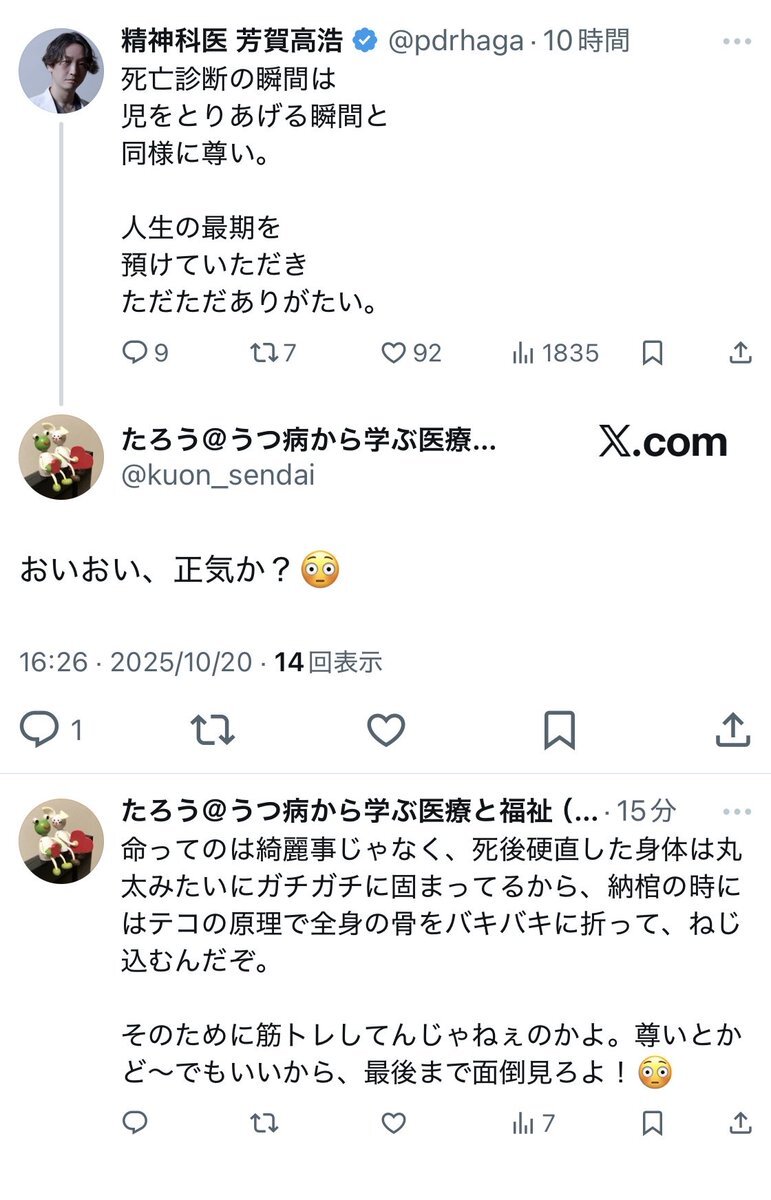Open more options on the 15分 reply
This screenshot has height=1200, width=771.
tap(736, 811)
